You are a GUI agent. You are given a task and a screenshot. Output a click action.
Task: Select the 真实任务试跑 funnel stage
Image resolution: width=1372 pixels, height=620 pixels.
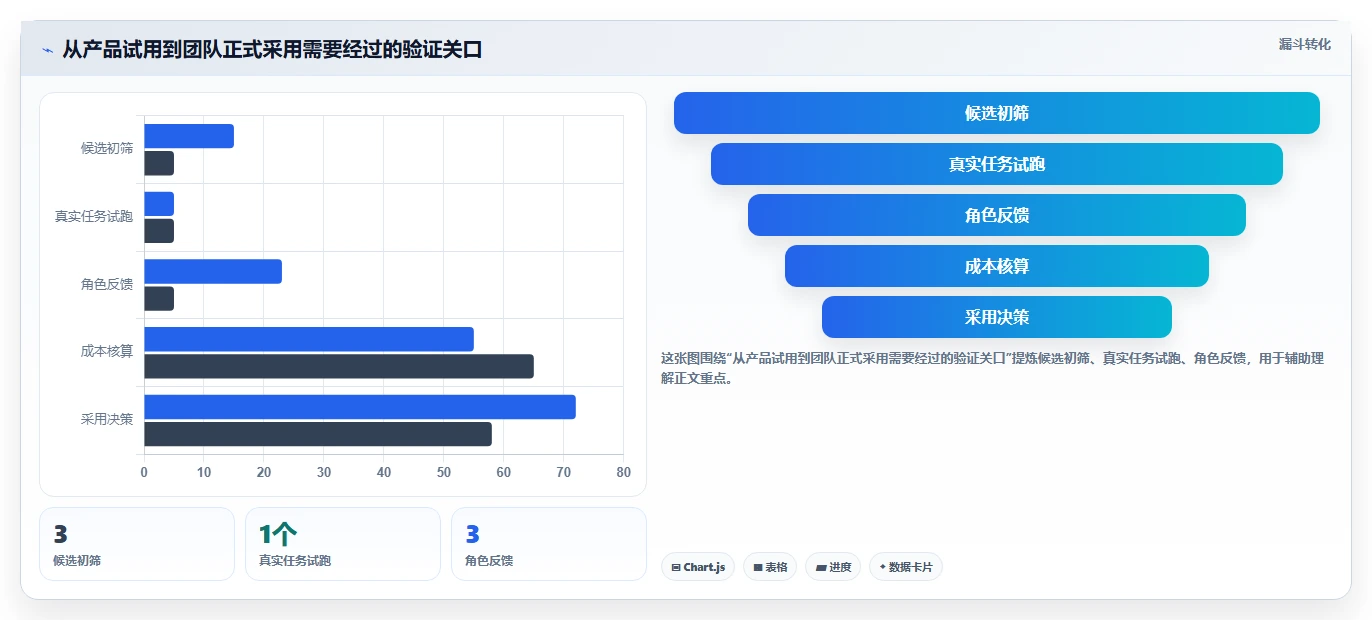(997, 164)
